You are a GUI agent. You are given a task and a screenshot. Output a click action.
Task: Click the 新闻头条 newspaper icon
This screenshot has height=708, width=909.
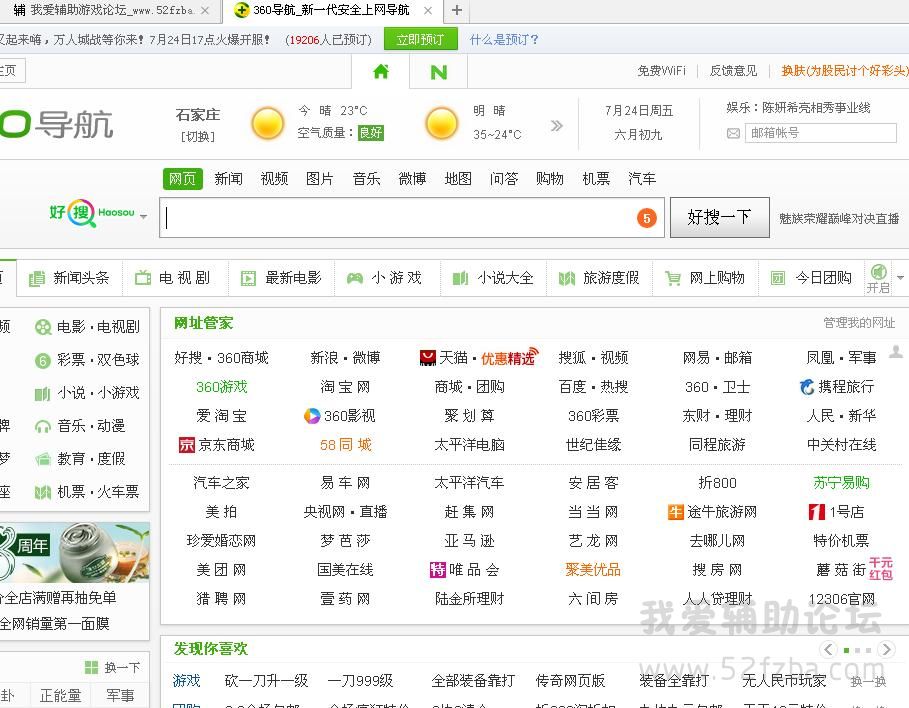pos(37,278)
